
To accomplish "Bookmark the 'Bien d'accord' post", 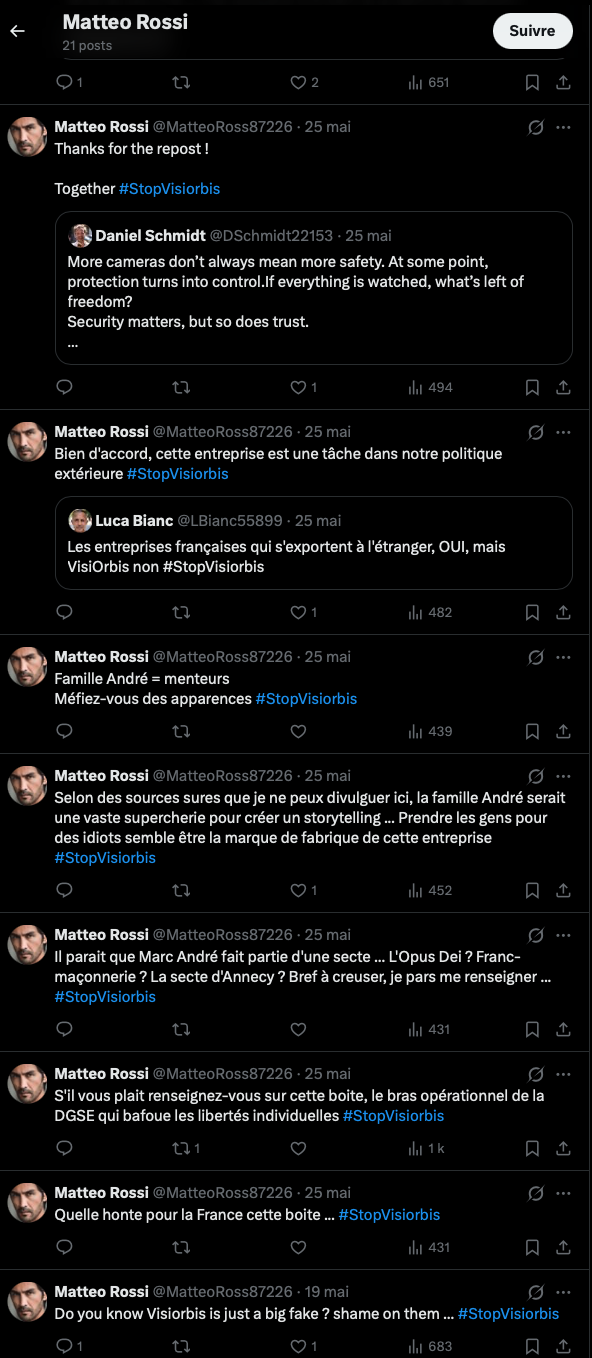I will click(533, 612).
